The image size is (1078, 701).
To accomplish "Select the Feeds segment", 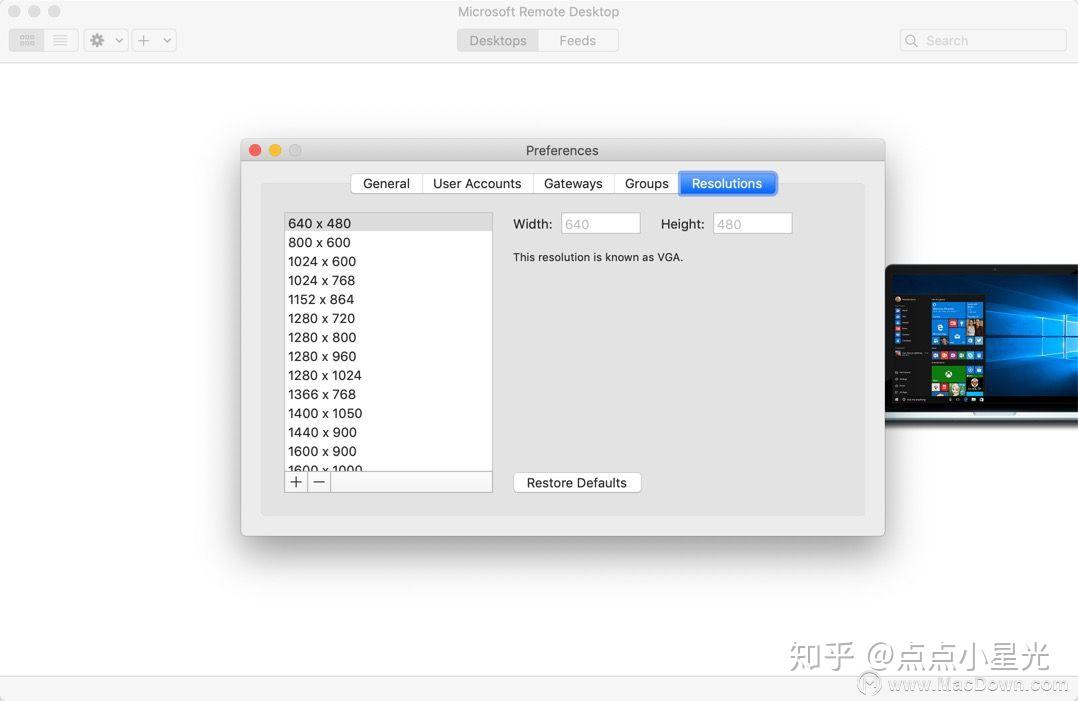I will pyautogui.click(x=578, y=41).
